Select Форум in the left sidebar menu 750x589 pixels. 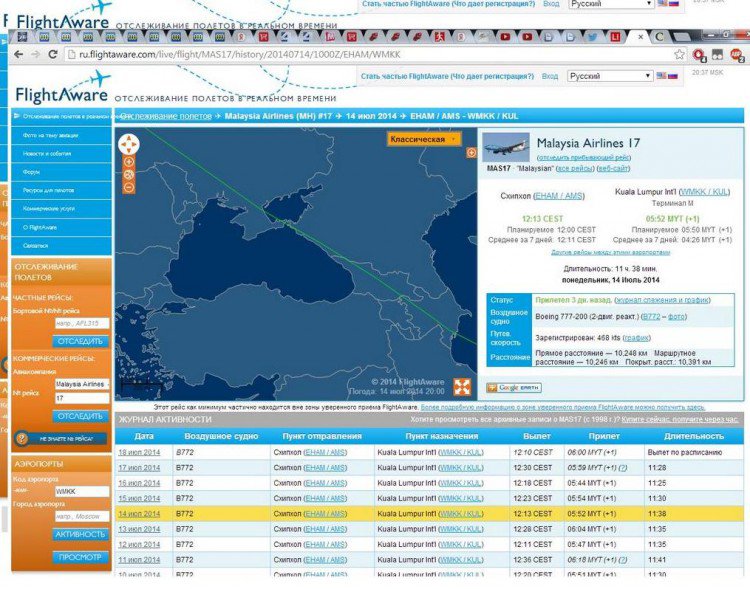click(x=34, y=171)
